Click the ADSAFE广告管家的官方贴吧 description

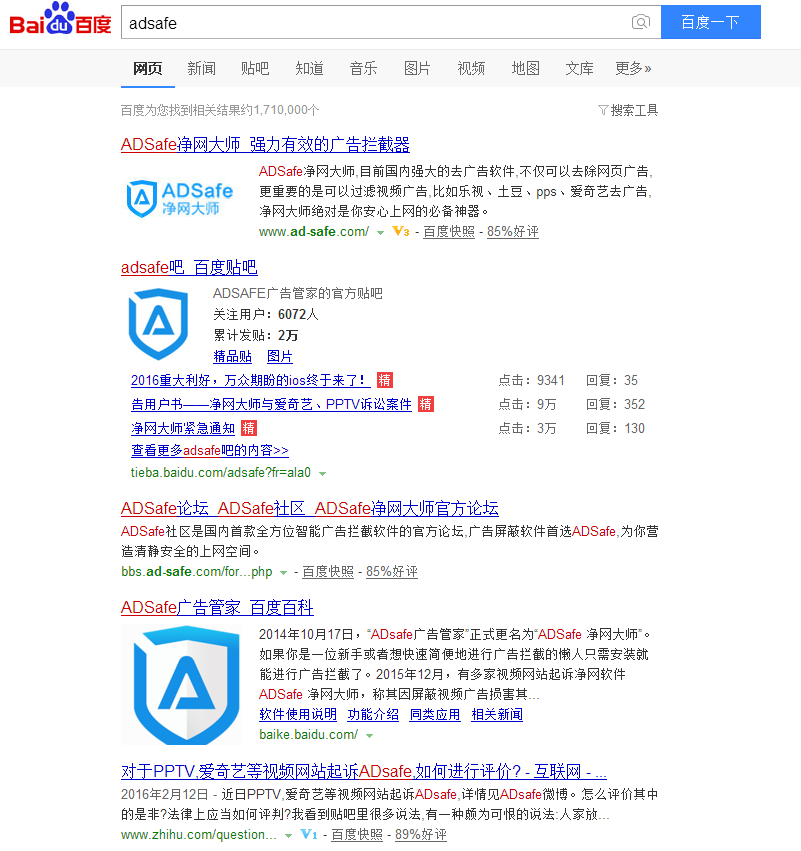coord(297,294)
